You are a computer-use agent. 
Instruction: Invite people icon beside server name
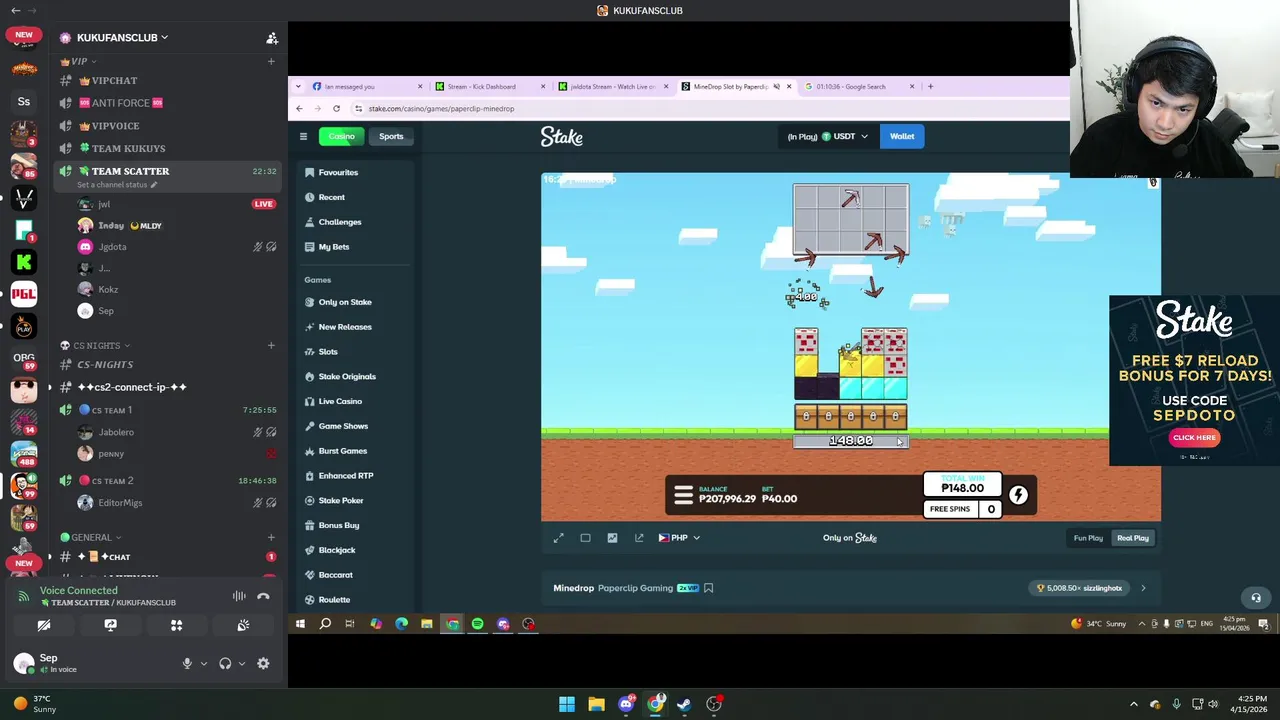pyautogui.click(x=271, y=38)
